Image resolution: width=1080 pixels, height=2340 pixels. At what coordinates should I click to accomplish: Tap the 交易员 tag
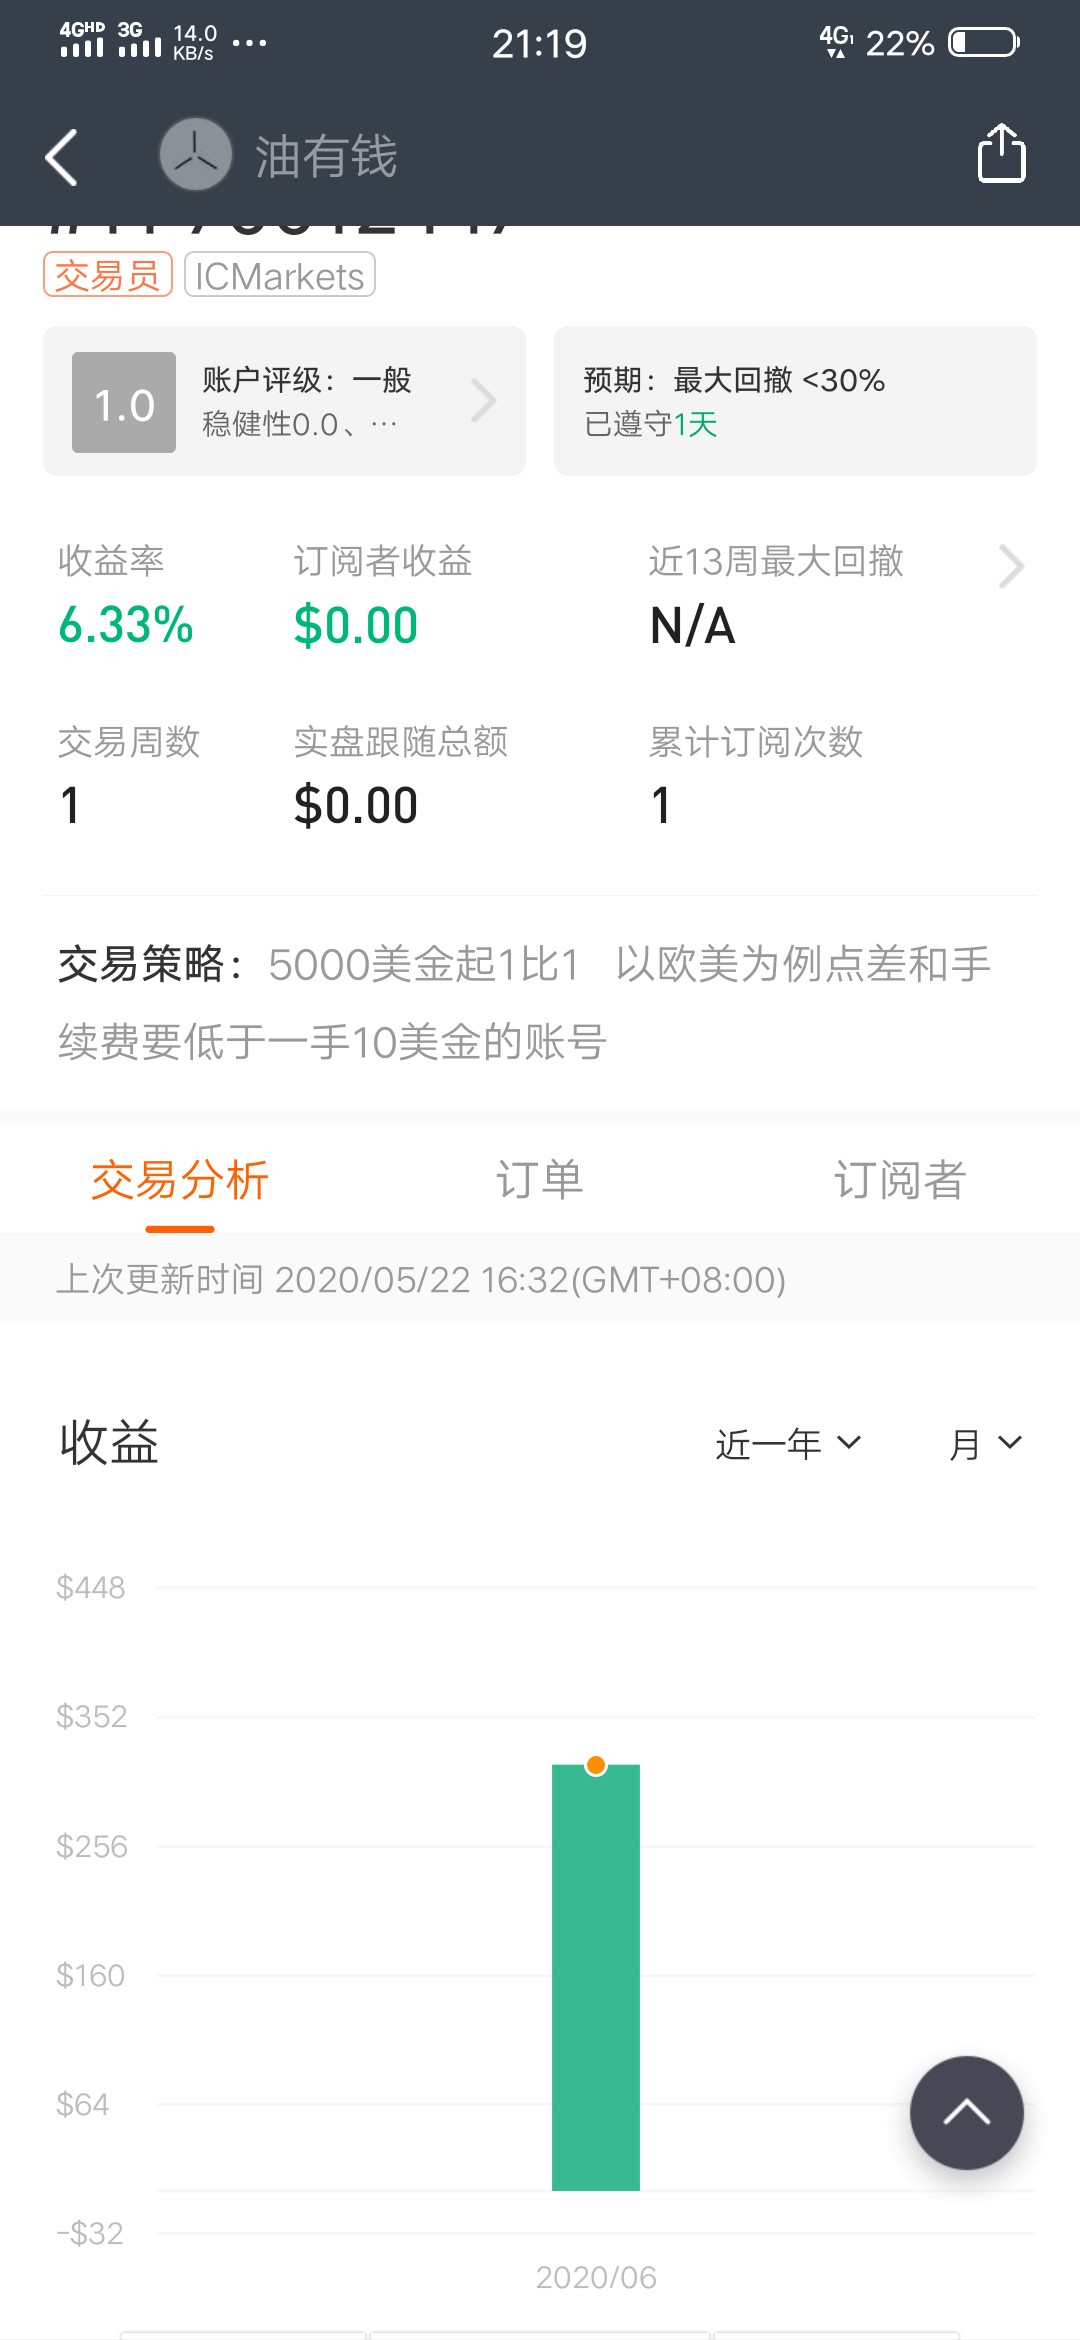click(108, 275)
